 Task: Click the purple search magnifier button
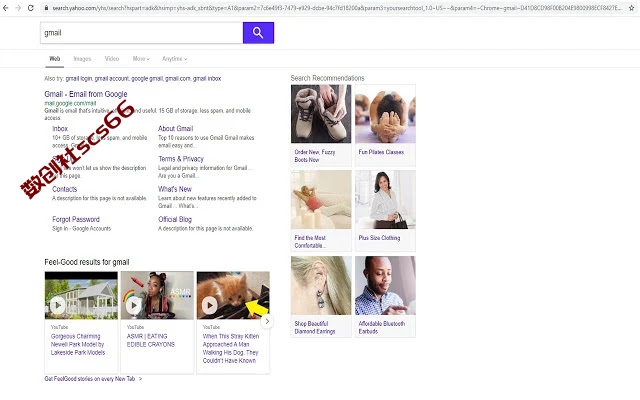[x=258, y=33]
